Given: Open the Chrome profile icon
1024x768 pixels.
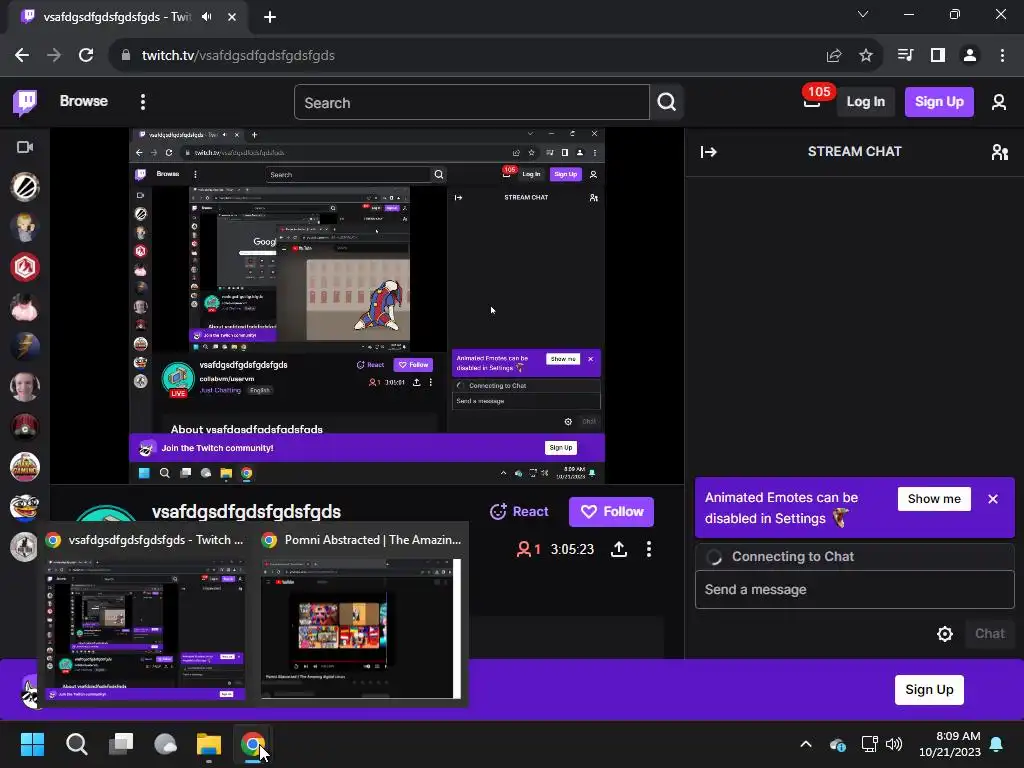Looking at the screenshot, I should 970,56.
